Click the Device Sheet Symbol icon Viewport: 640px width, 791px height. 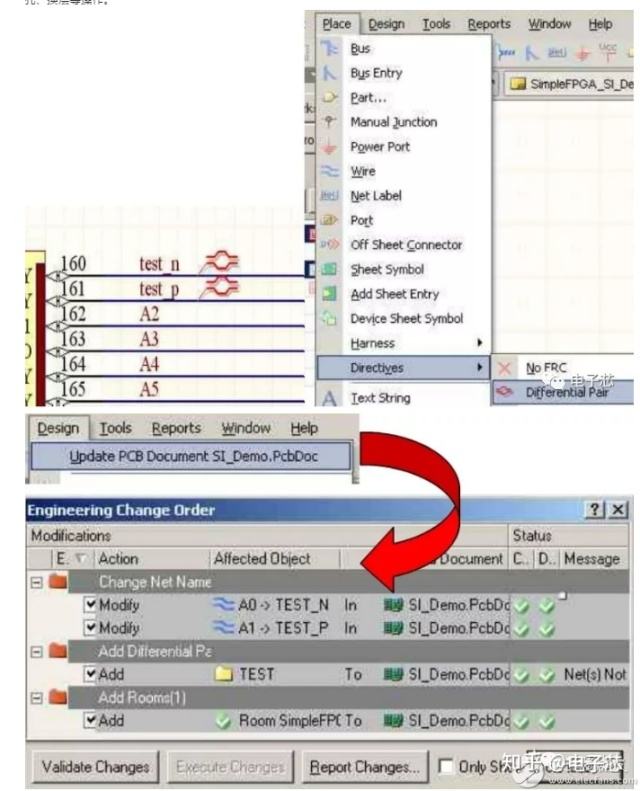coord(329,318)
